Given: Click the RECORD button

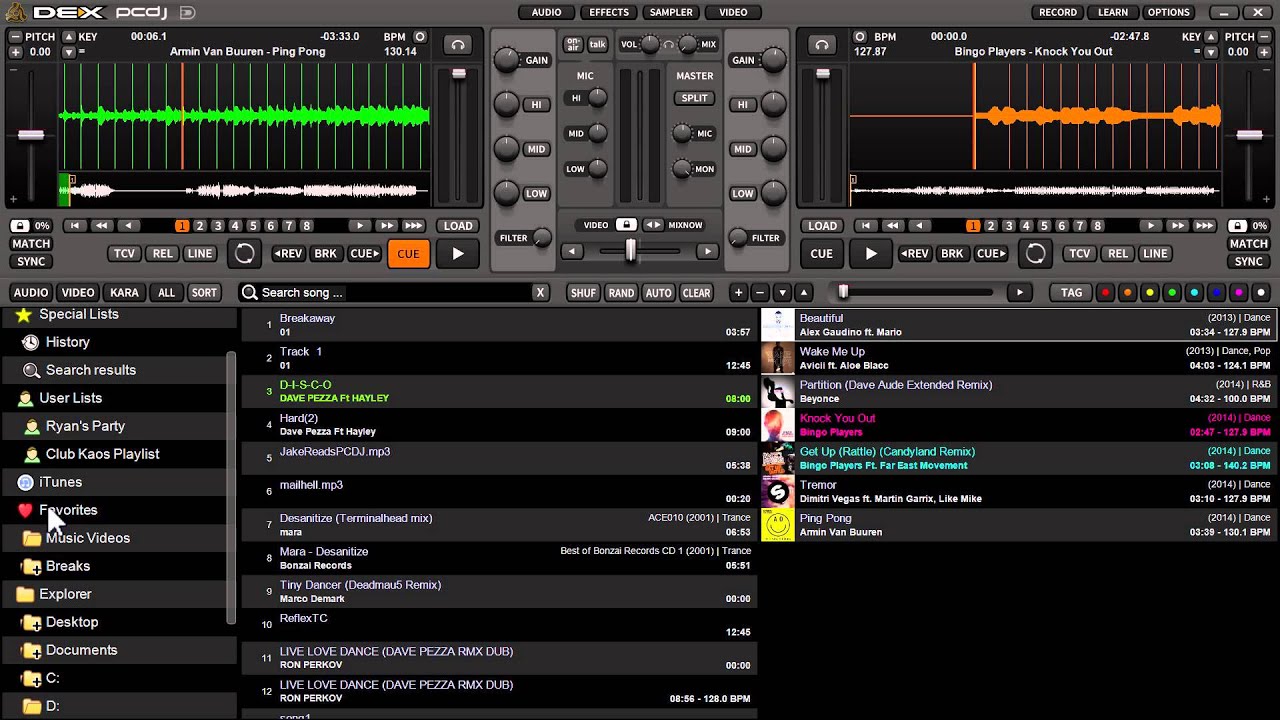Looking at the screenshot, I should [x=1058, y=12].
